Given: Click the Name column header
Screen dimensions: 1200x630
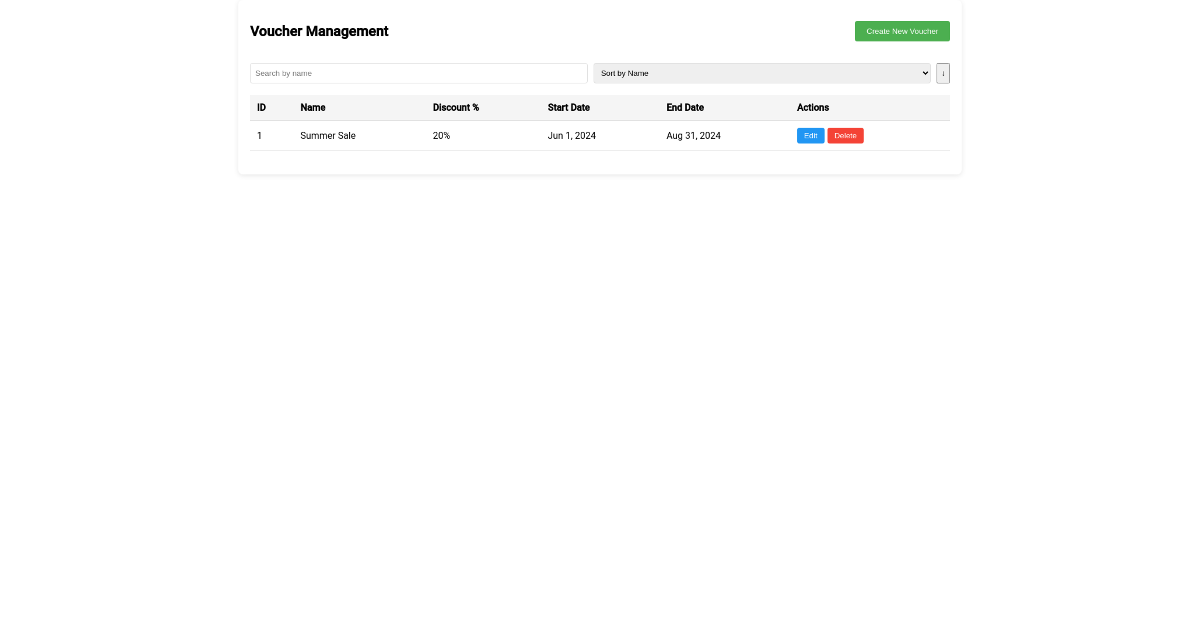Looking at the screenshot, I should [x=313, y=107].
